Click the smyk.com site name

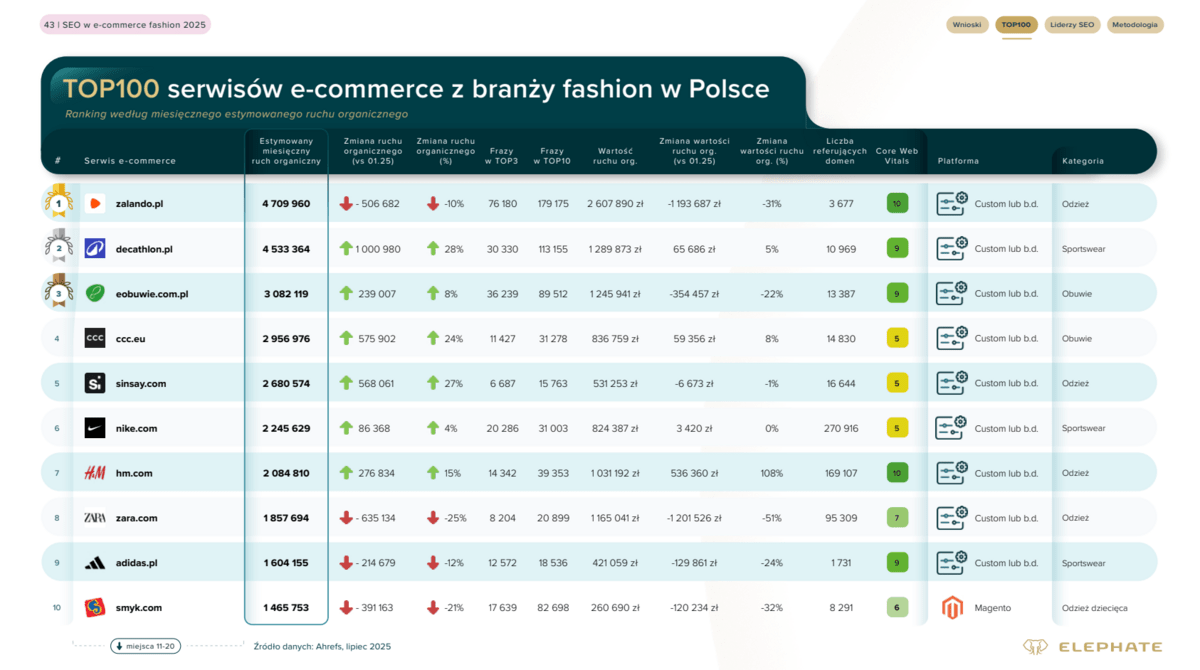pos(139,607)
